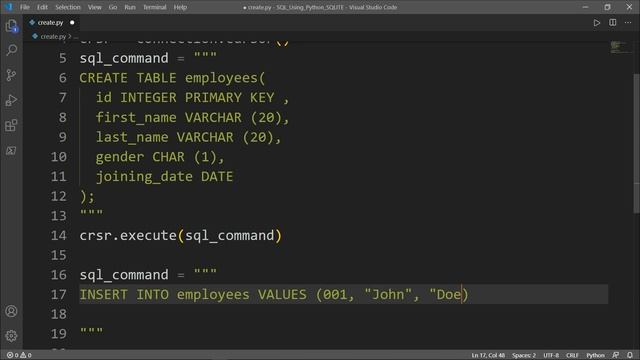Click create.py in the breadcrumb
The height and width of the screenshot is (360, 640).
53,36
